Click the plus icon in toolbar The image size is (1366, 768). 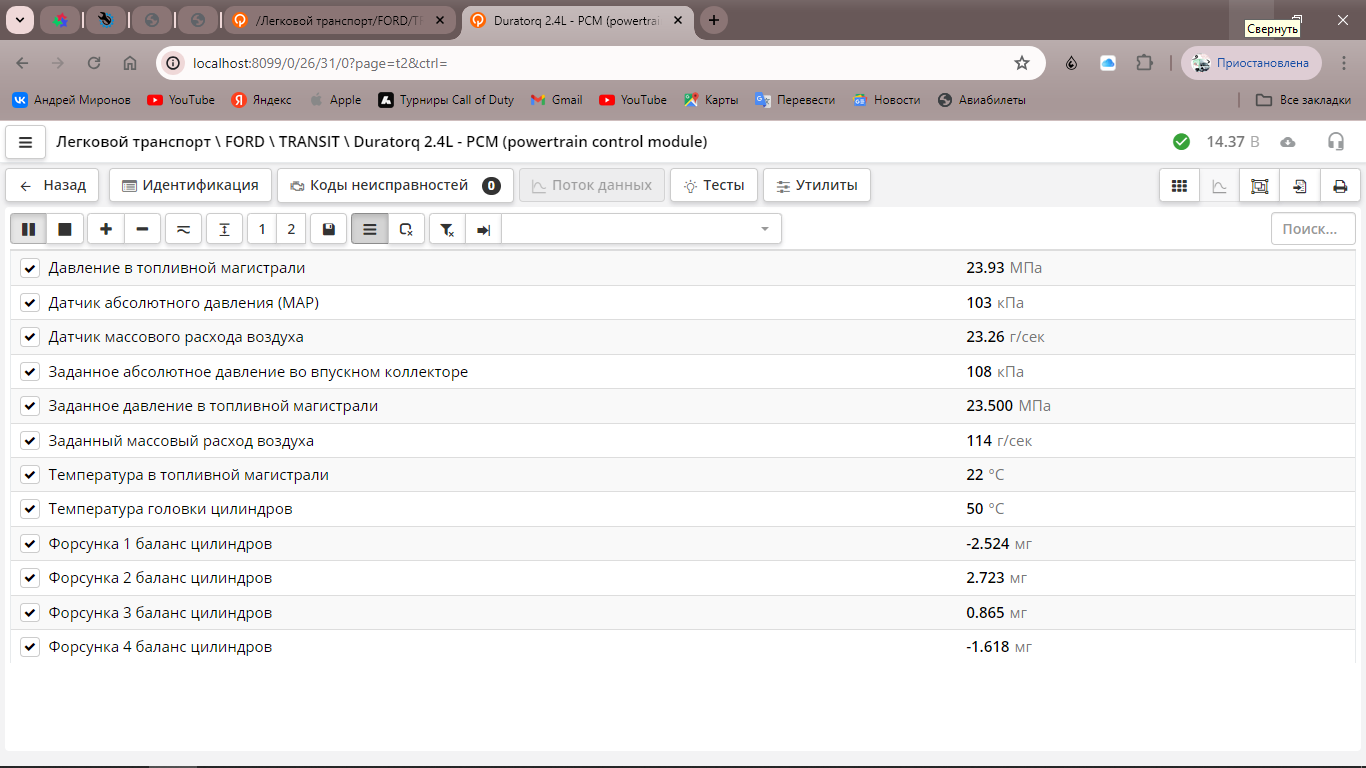click(x=106, y=229)
